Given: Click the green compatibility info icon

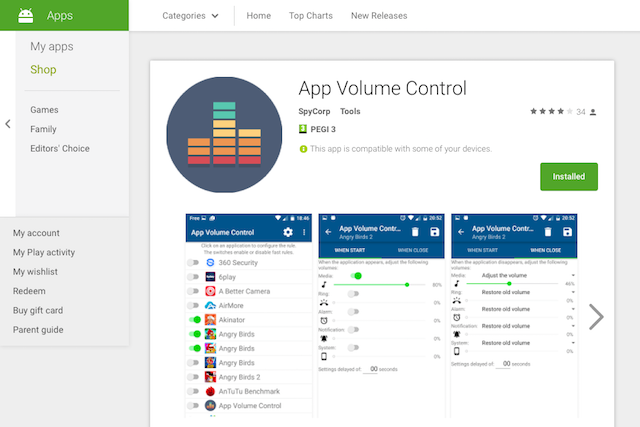Looking at the screenshot, I should click(303, 149).
